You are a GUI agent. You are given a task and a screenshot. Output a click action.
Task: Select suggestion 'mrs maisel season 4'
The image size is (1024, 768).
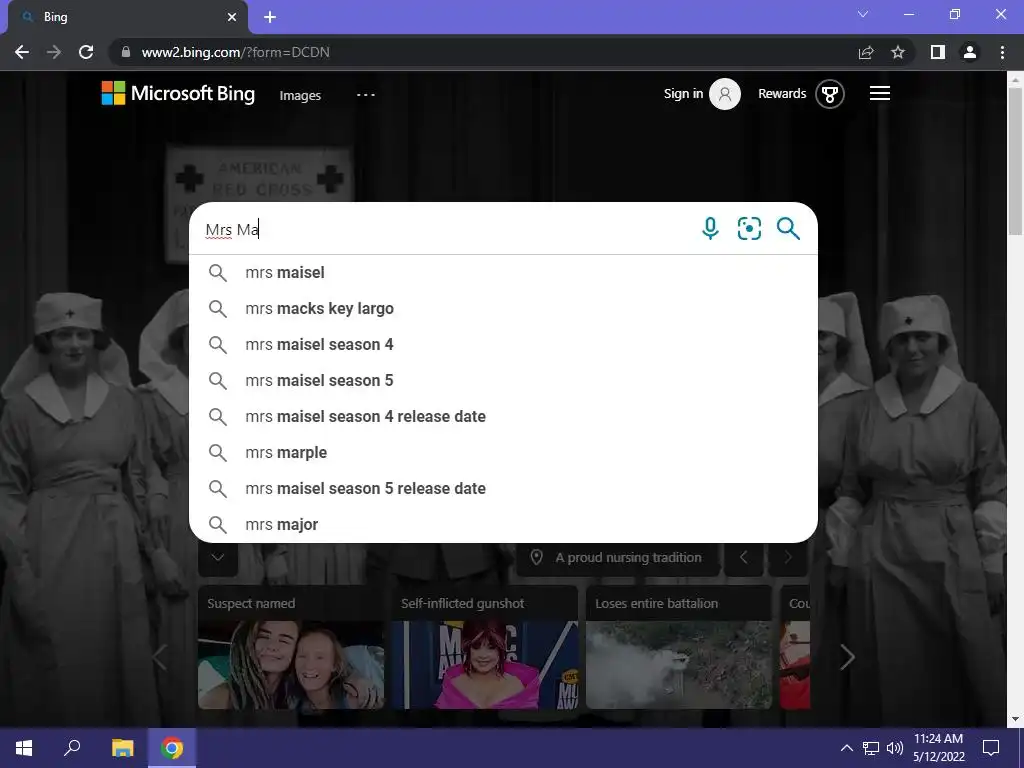click(503, 344)
